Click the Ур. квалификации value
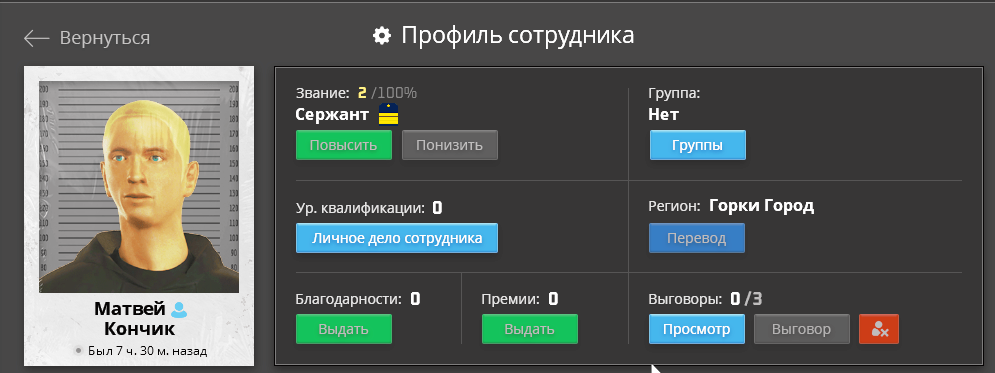995x373 pixels. point(437,207)
